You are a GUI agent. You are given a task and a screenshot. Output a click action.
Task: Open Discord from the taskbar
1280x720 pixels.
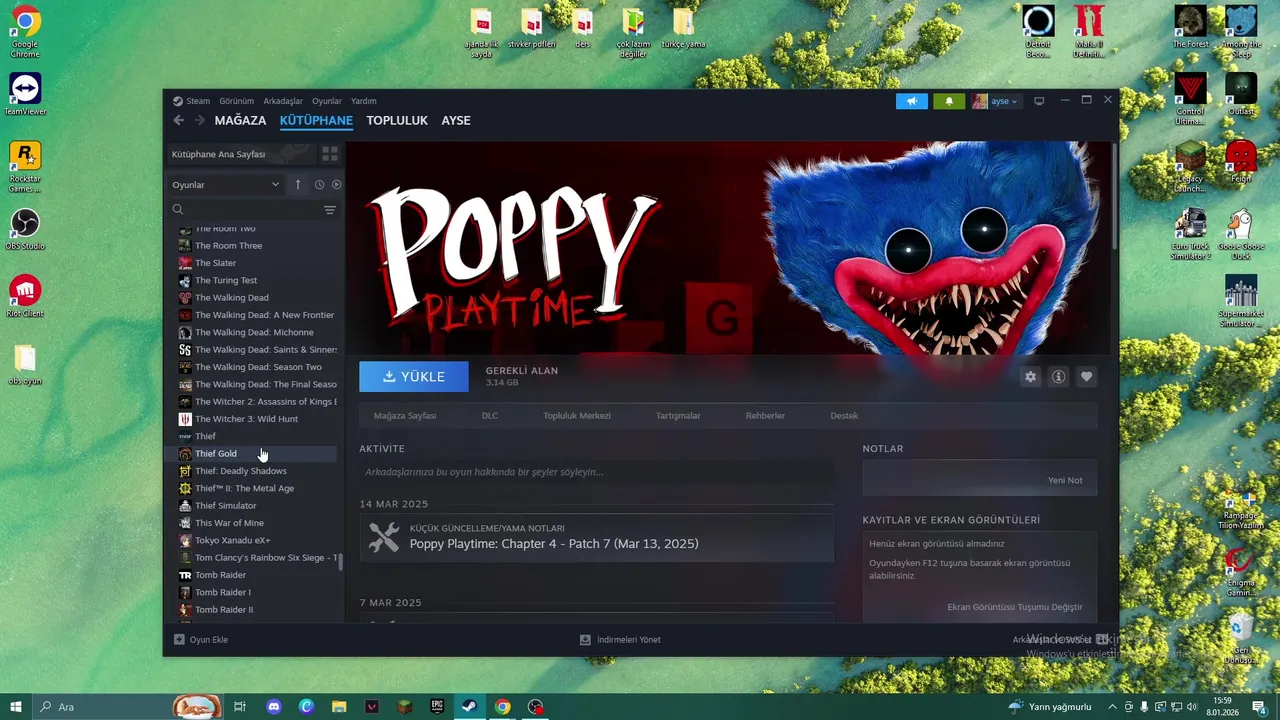coord(274,707)
